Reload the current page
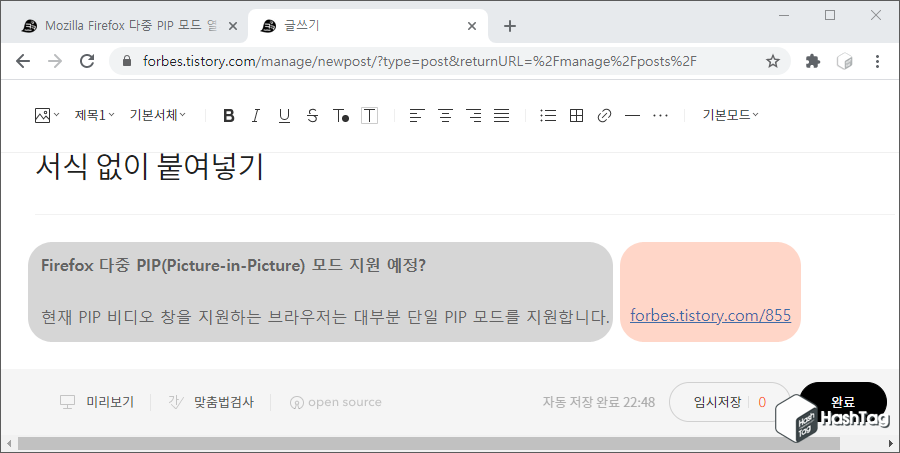 click(87, 61)
